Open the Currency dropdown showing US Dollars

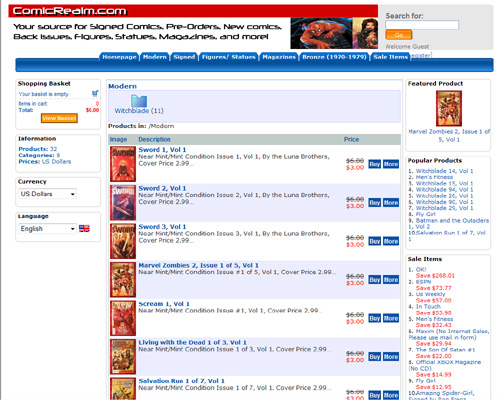click(x=48, y=194)
